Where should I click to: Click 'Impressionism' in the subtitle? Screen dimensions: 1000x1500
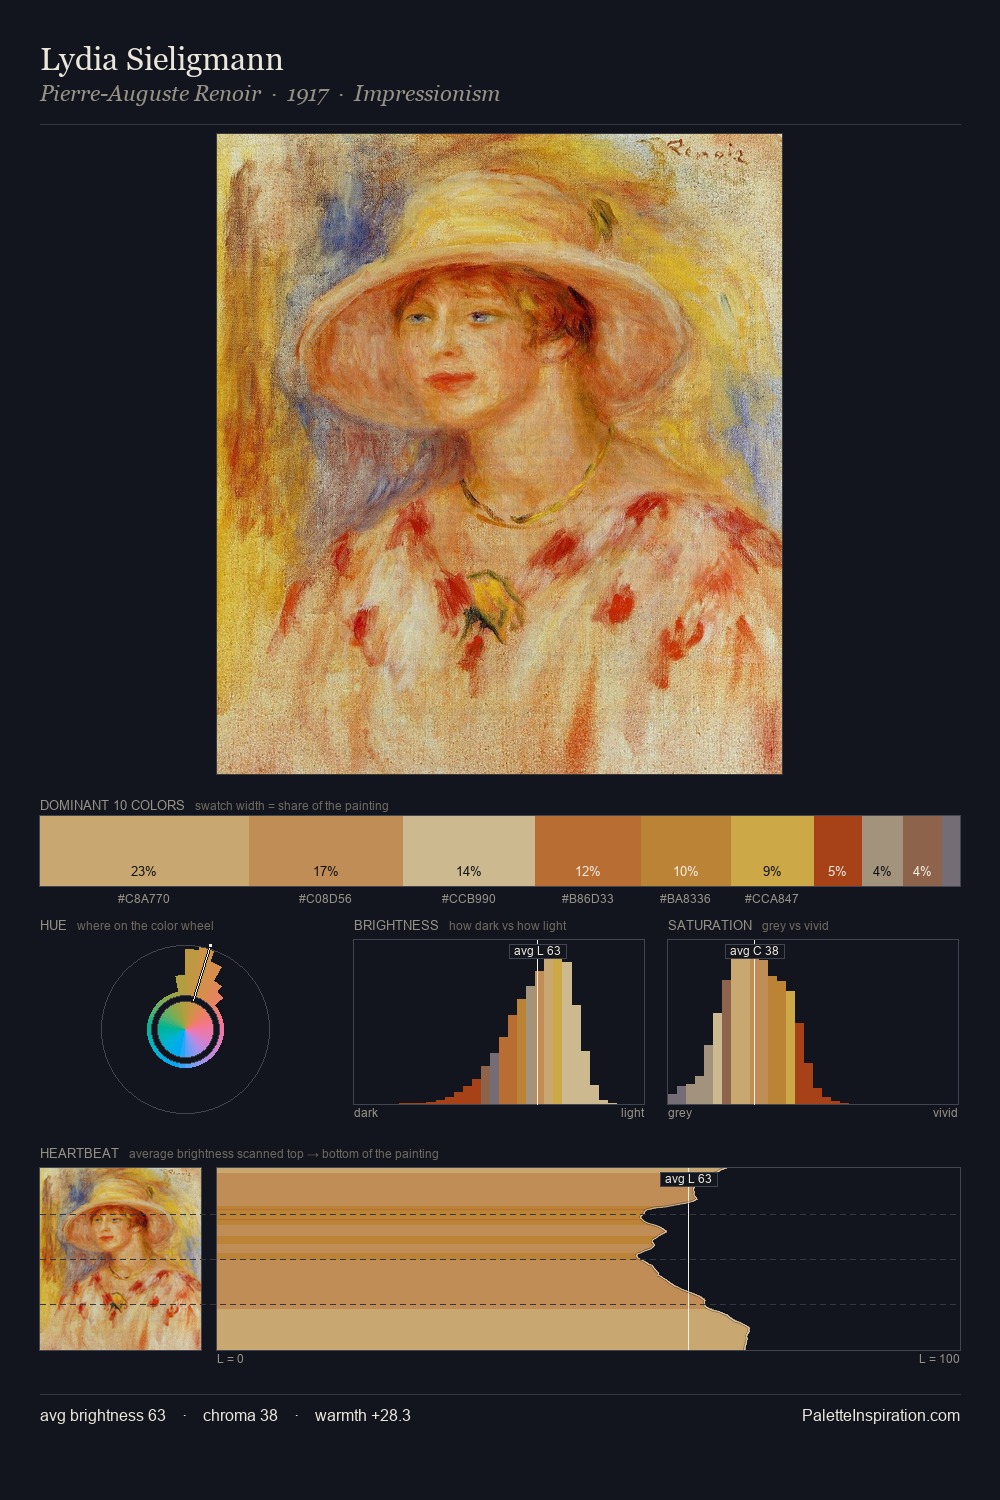[x=427, y=94]
